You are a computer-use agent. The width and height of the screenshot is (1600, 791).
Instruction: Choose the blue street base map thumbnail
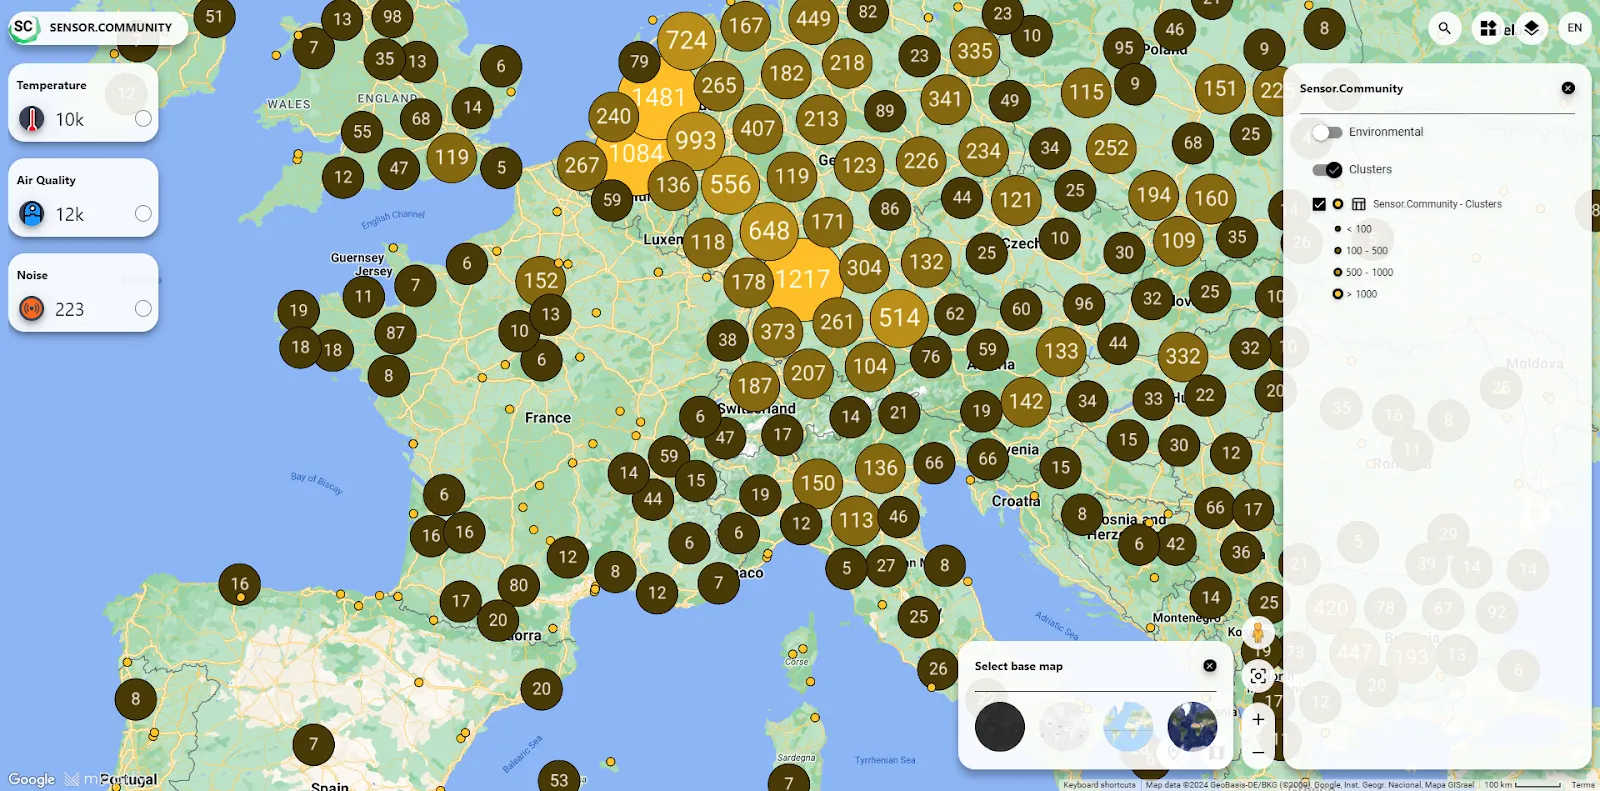[x=1128, y=726]
